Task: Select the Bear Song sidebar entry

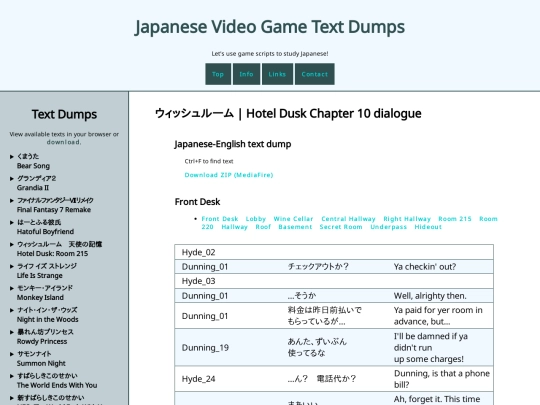Action: pyautogui.click(x=33, y=161)
